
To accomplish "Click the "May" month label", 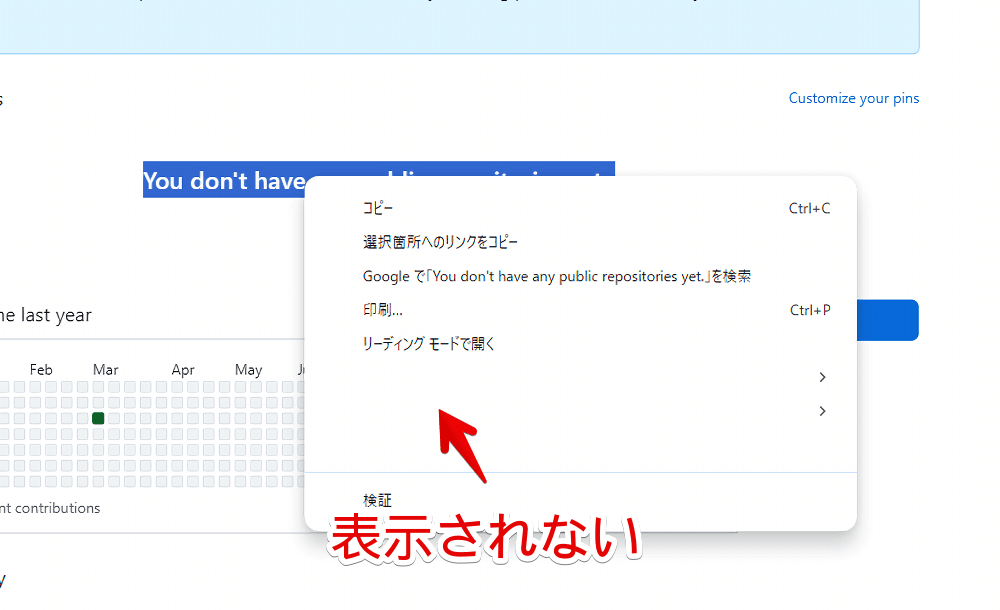I will tap(247, 369).
